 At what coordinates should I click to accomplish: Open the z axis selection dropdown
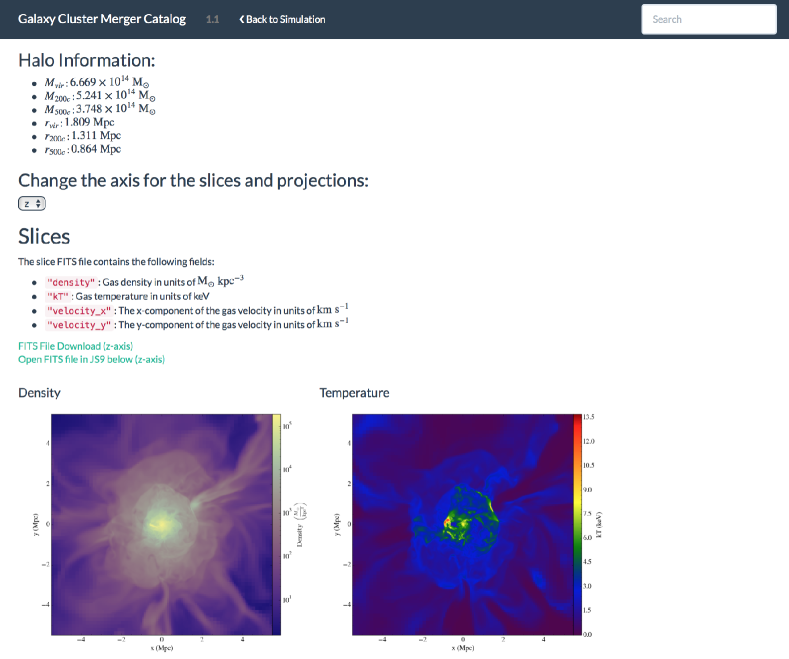point(32,203)
